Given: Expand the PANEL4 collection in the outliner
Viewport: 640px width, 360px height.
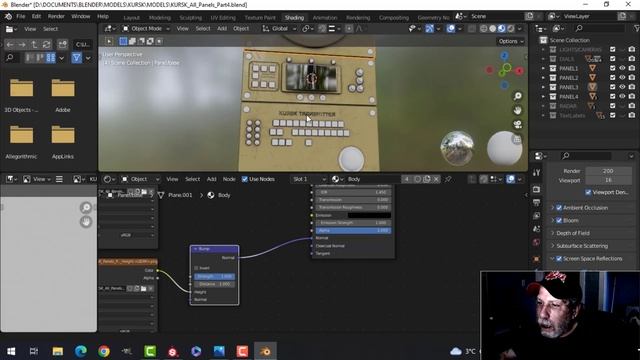Looking at the screenshot, I should 543,96.
